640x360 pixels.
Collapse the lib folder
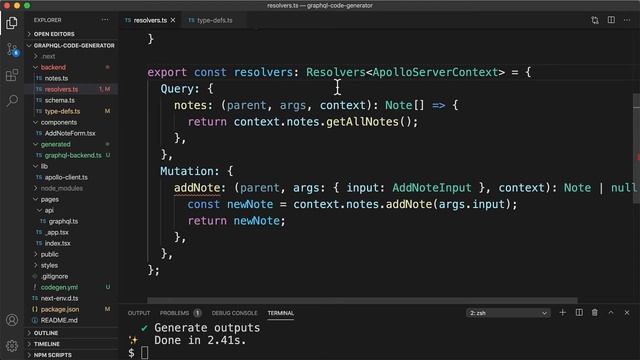pyautogui.click(x=44, y=166)
